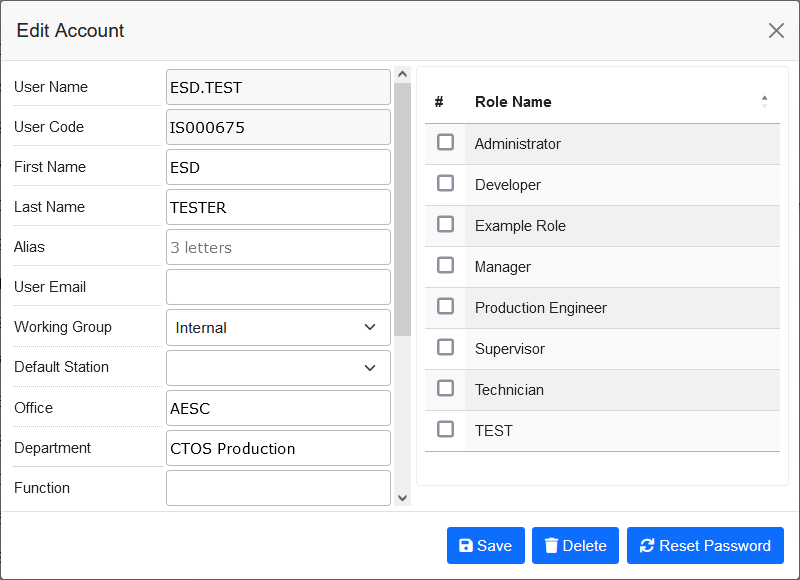This screenshot has width=800, height=580.
Task: Click the Department field with CTOS Production
Action: point(278,448)
